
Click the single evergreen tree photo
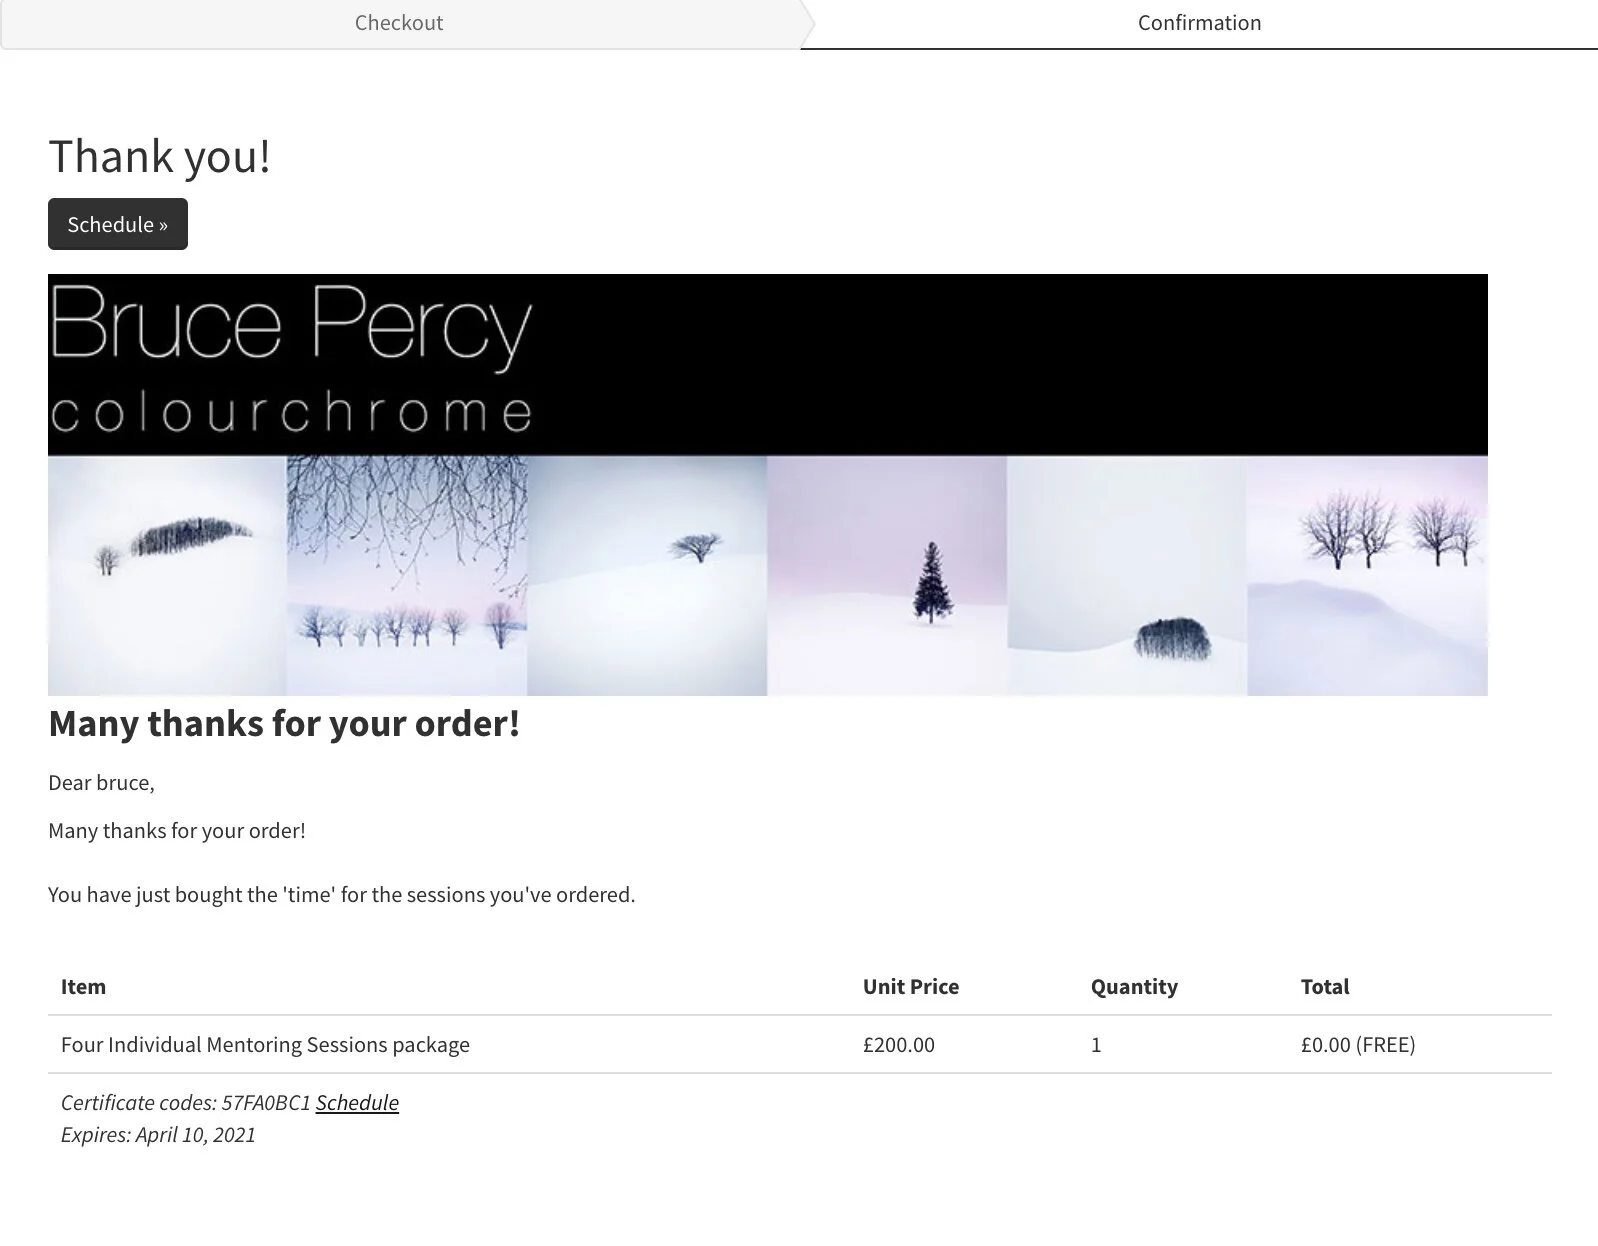[x=887, y=576]
